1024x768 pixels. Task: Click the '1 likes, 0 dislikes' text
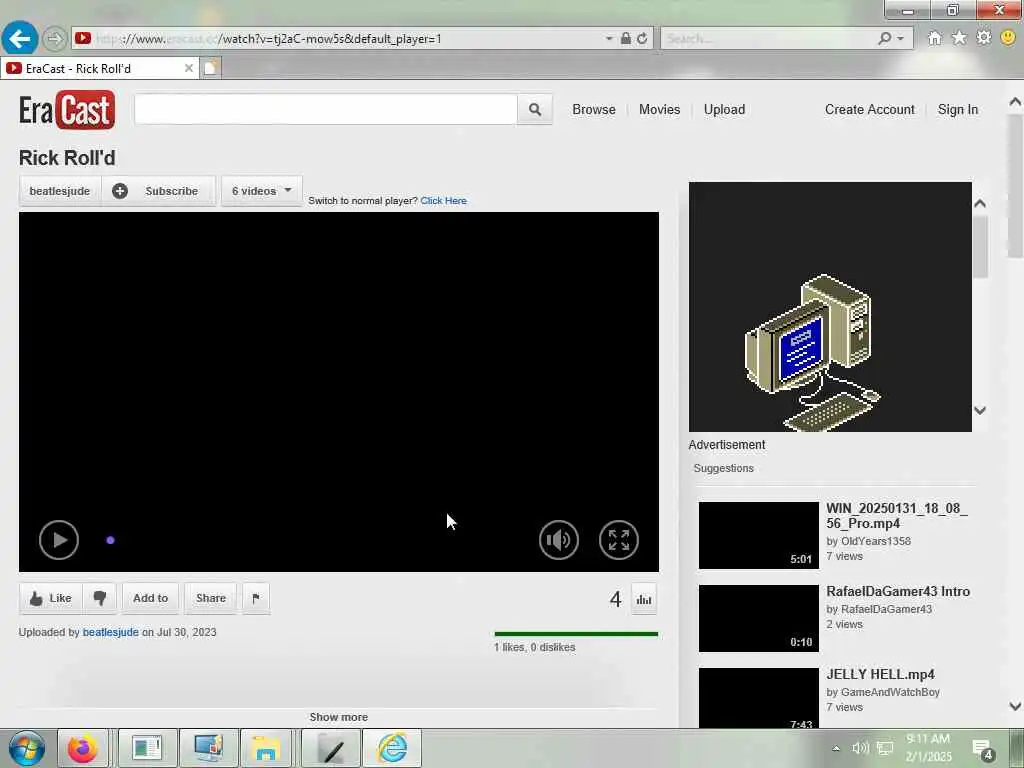[x=534, y=647]
